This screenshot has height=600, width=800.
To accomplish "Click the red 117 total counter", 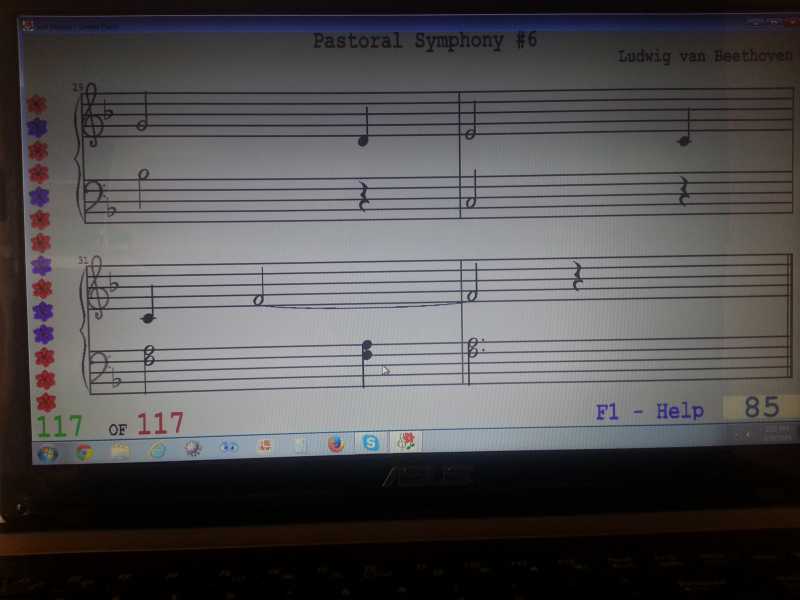I will [x=160, y=423].
